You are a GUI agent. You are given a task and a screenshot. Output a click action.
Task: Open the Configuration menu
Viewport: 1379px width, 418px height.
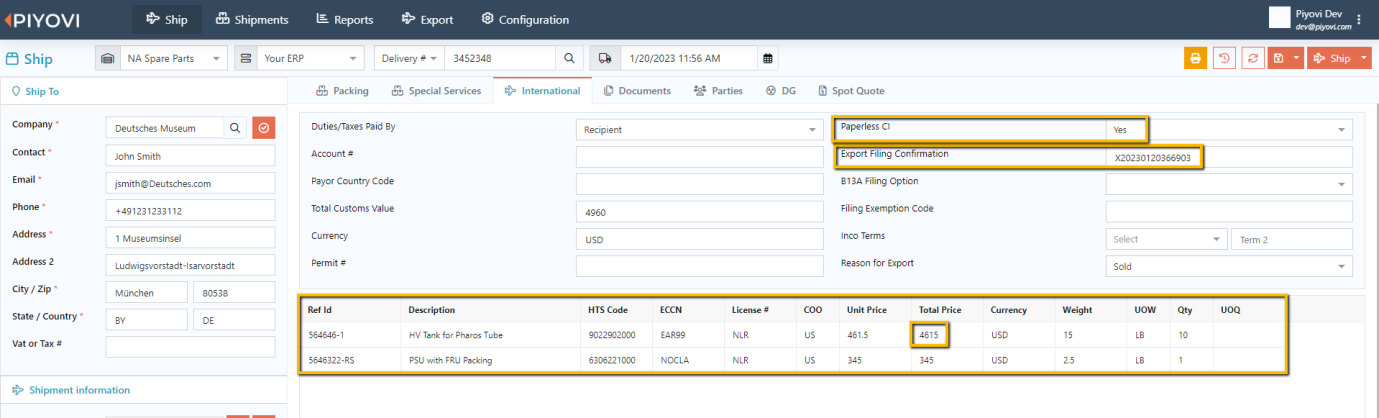(x=525, y=19)
